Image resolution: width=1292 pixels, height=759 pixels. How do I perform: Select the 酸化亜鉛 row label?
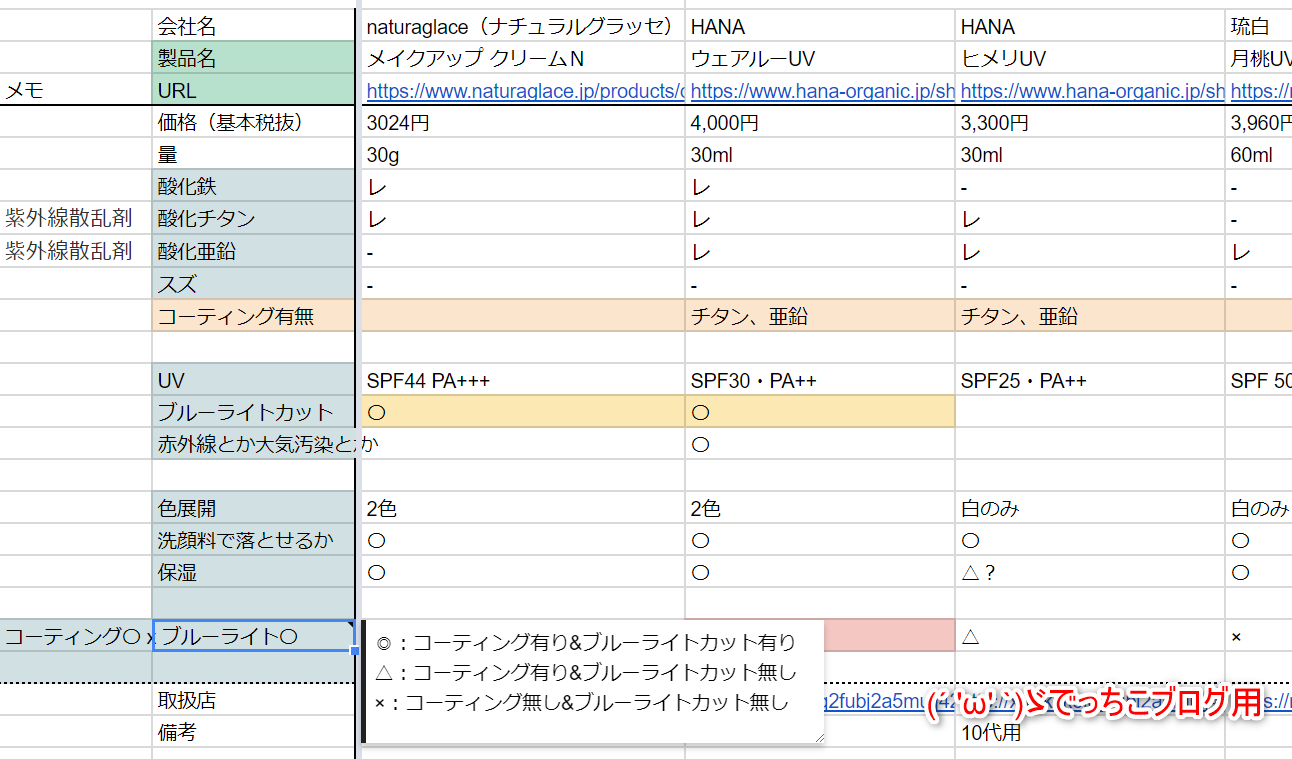[x=253, y=251]
